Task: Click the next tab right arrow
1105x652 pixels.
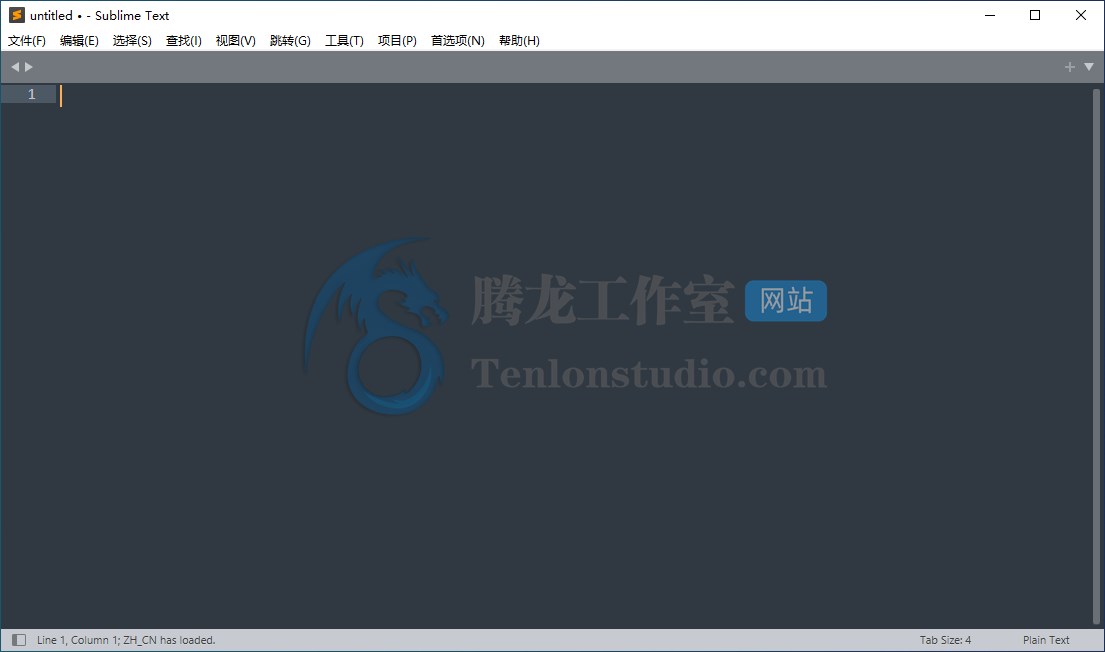Action: click(29, 67)
